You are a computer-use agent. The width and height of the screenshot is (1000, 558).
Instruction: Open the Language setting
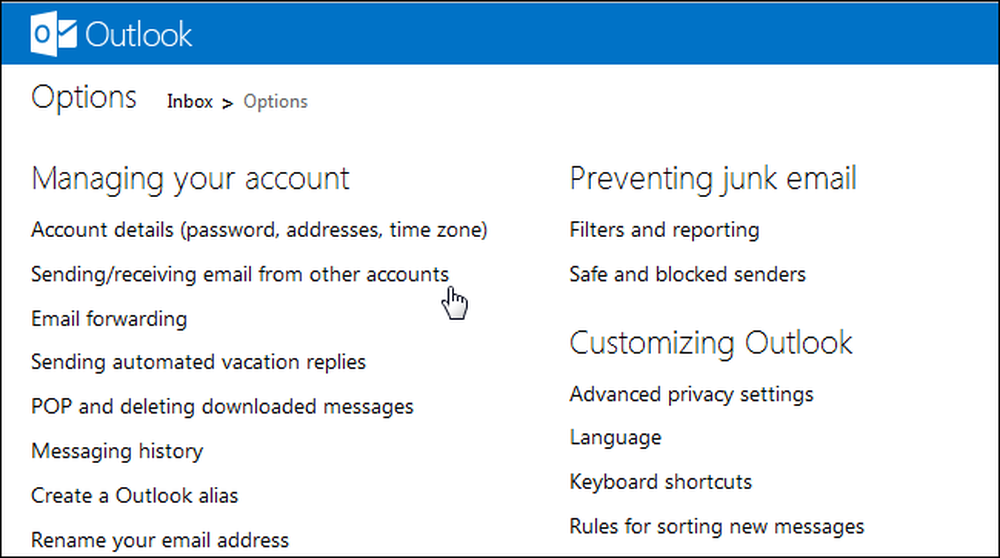coord(615,438)
